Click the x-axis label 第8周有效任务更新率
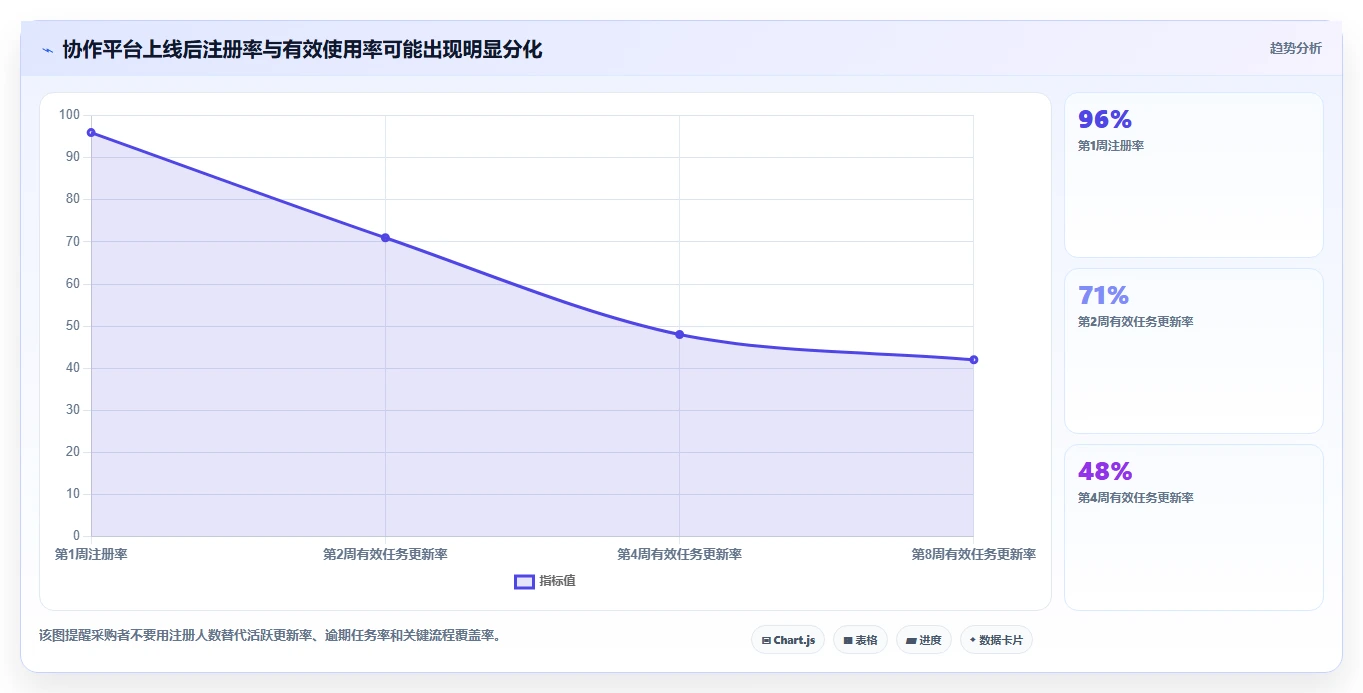Image resolution: width=1363 pixels, height=693 pixels. point(973,554)
